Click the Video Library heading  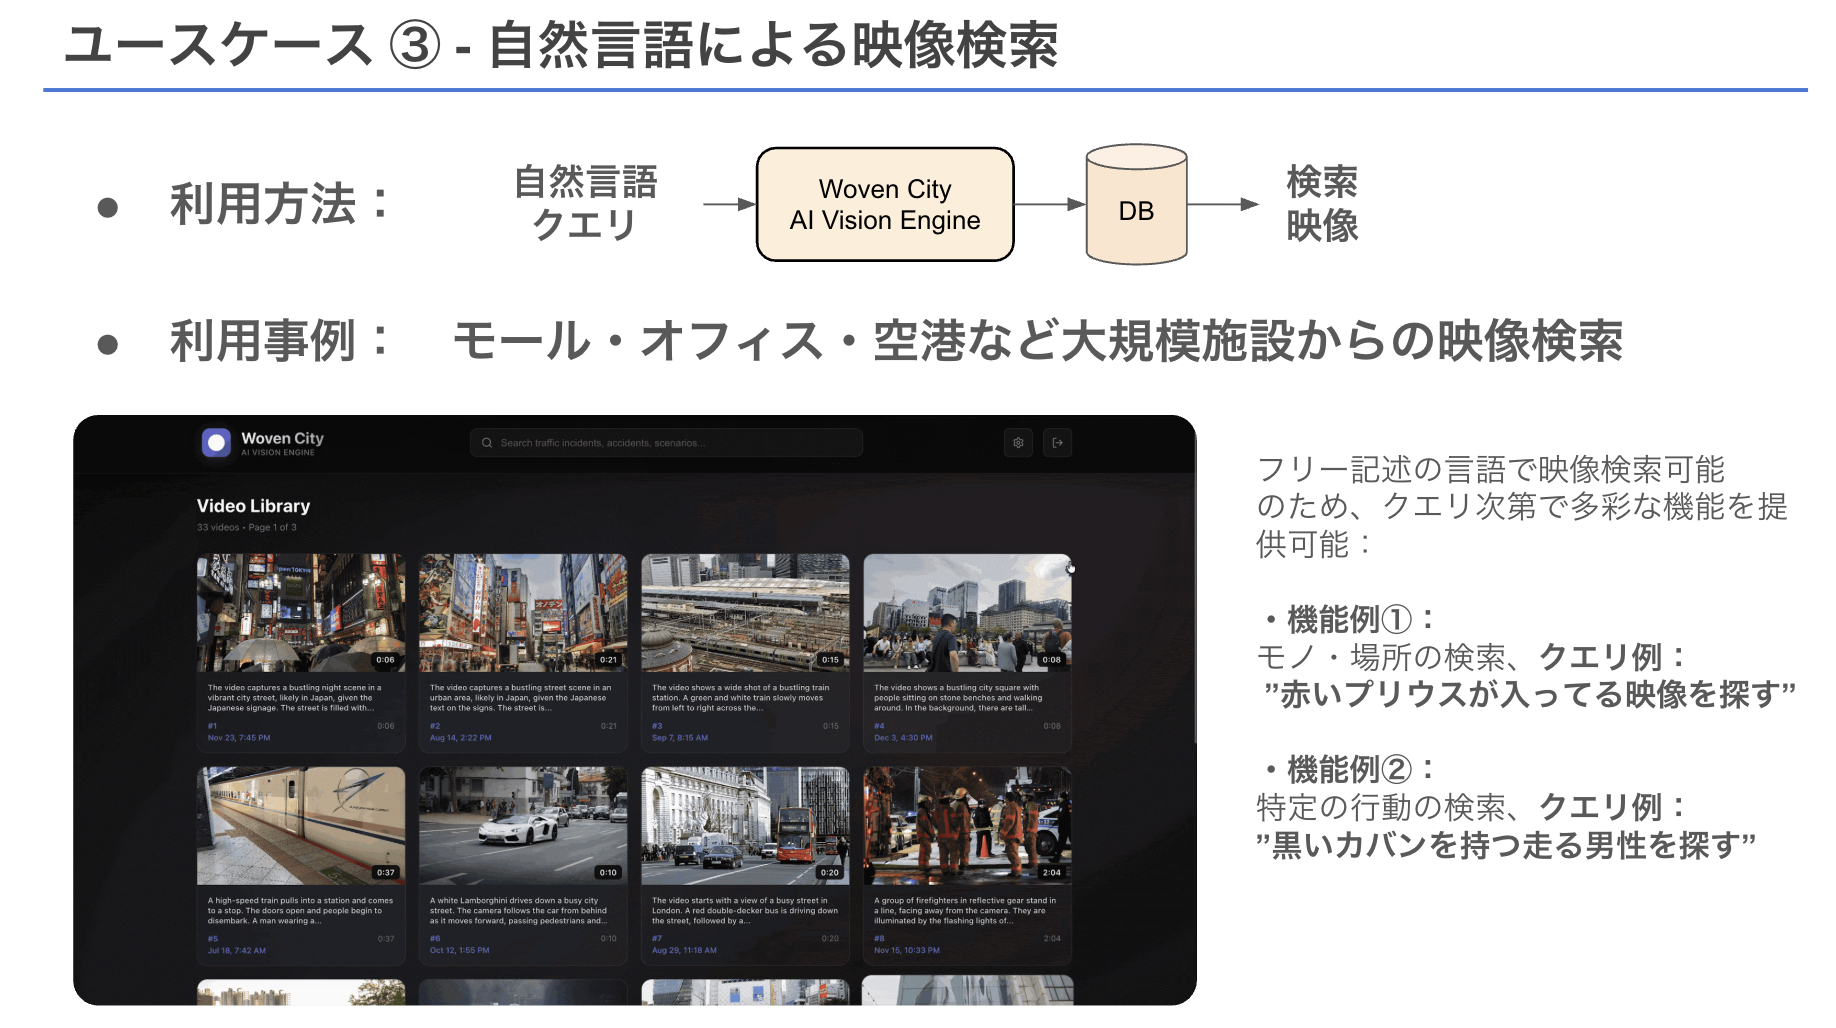(x=252, y=505)
